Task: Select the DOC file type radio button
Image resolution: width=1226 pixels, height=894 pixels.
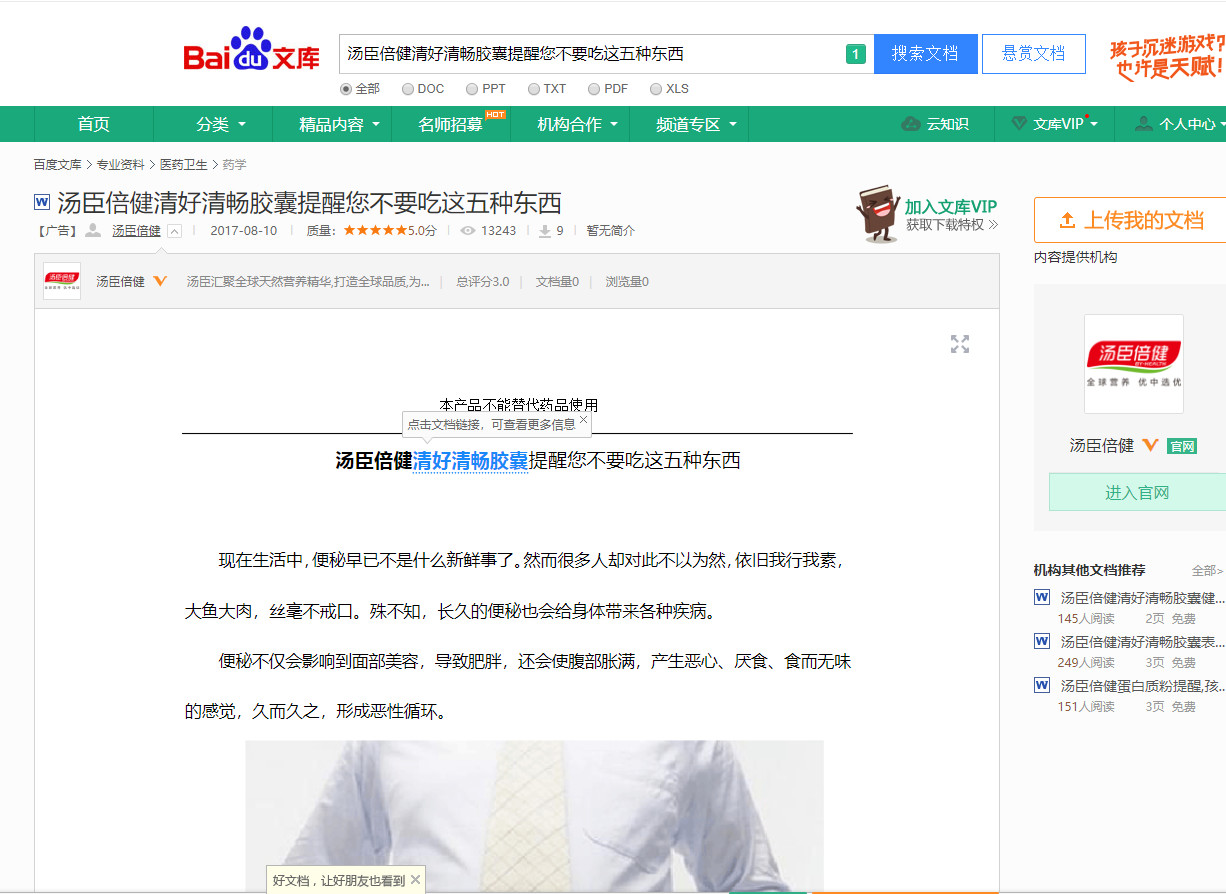Action: 406,88
